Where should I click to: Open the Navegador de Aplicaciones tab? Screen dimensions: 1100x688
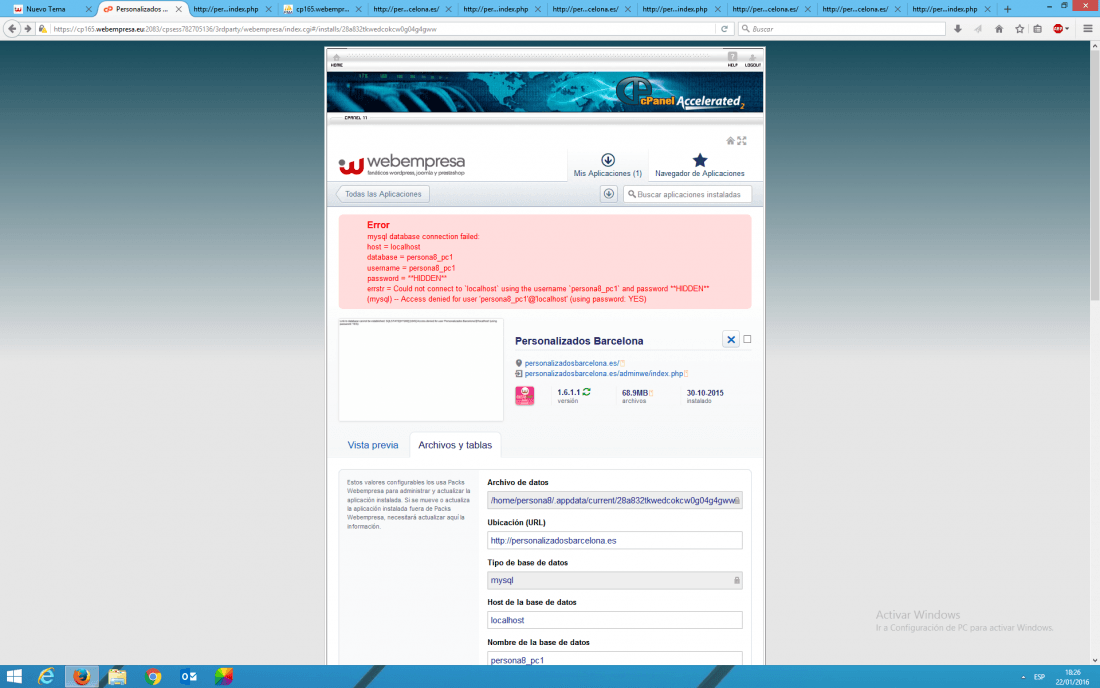699,166
